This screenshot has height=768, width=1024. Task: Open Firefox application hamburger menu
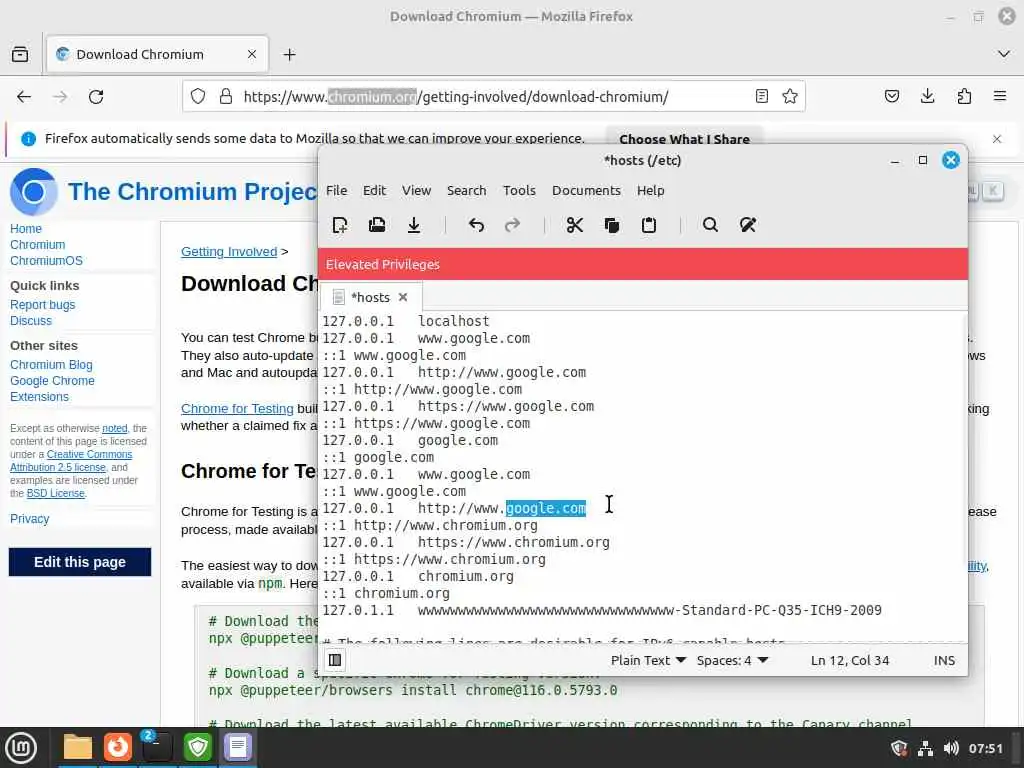pyautogui.click(x=1000, y=97)
